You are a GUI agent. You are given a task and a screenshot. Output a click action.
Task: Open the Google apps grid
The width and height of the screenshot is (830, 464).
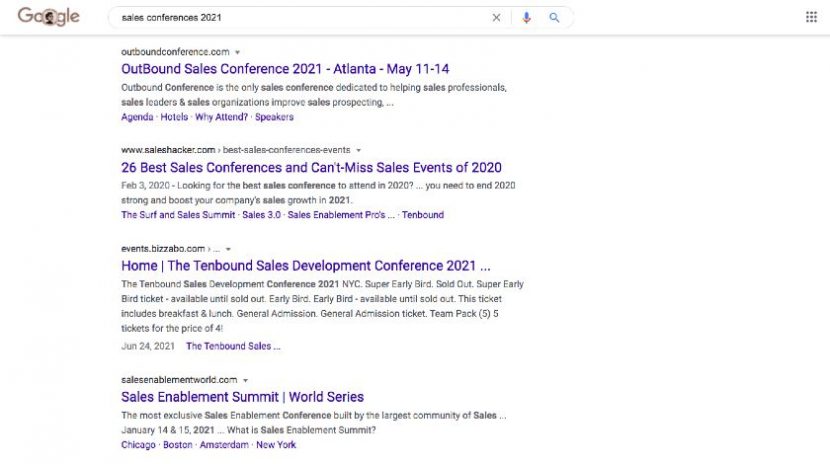point(811,17)
